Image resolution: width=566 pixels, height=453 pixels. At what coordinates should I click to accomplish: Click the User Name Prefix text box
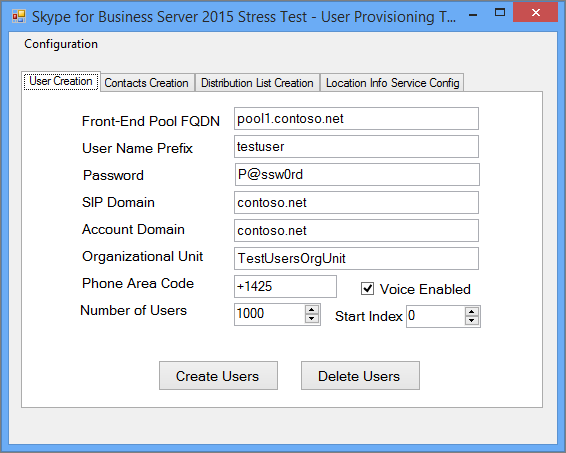(356, 147)
